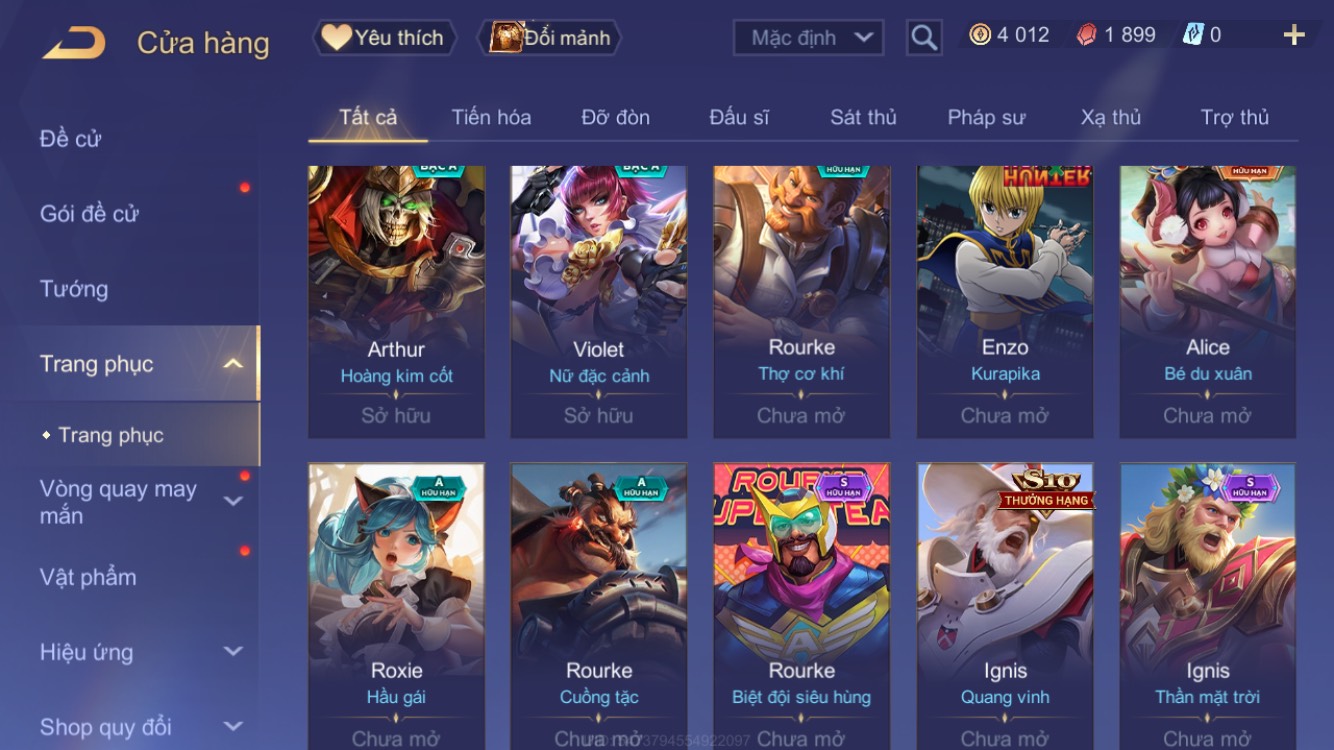Click the blue voucher currency icon

point(1193,35)
